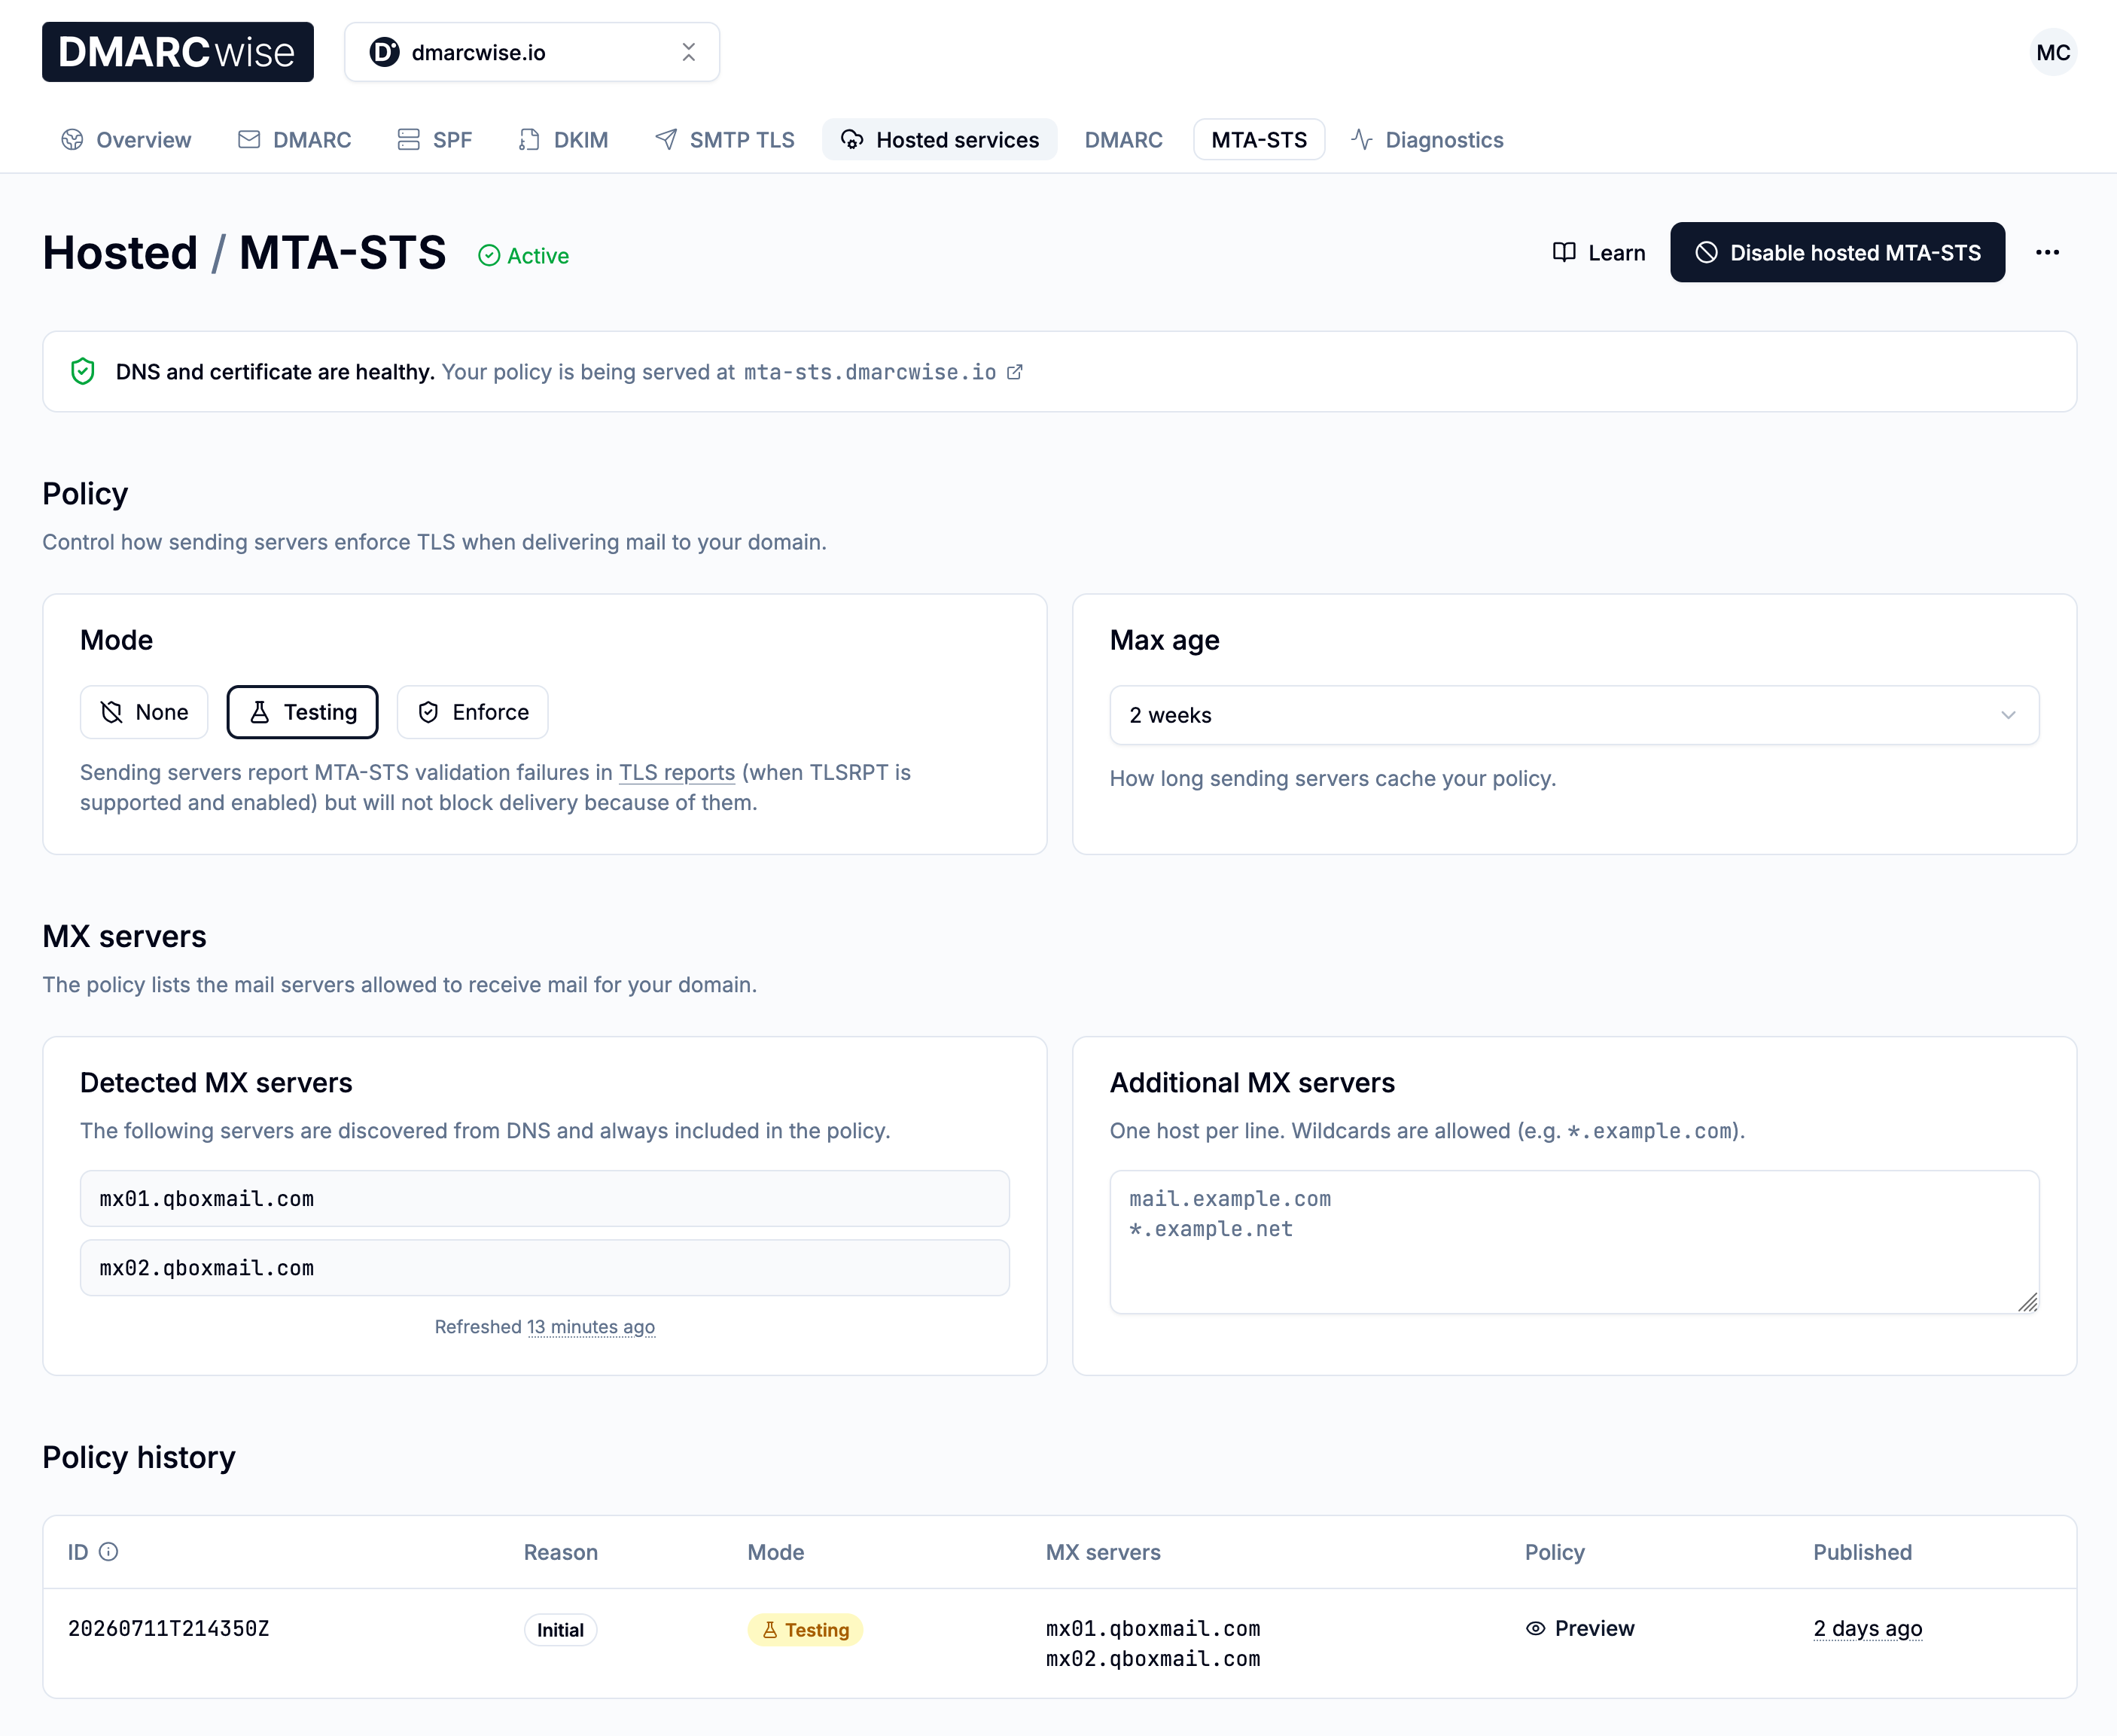2117x1736 pixels.
Task: Click the Initial reason badge
Action: 560,1630
